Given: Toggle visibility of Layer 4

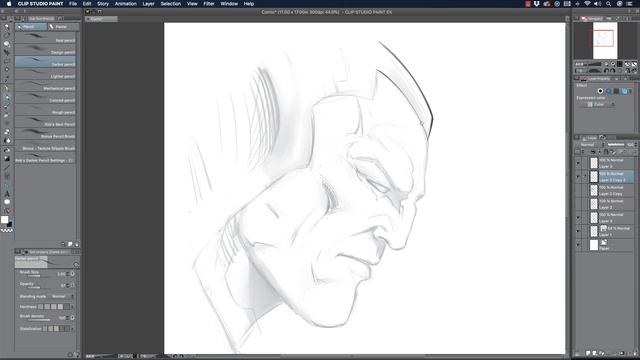Looking at the screenshot, I should coord(578,218).
